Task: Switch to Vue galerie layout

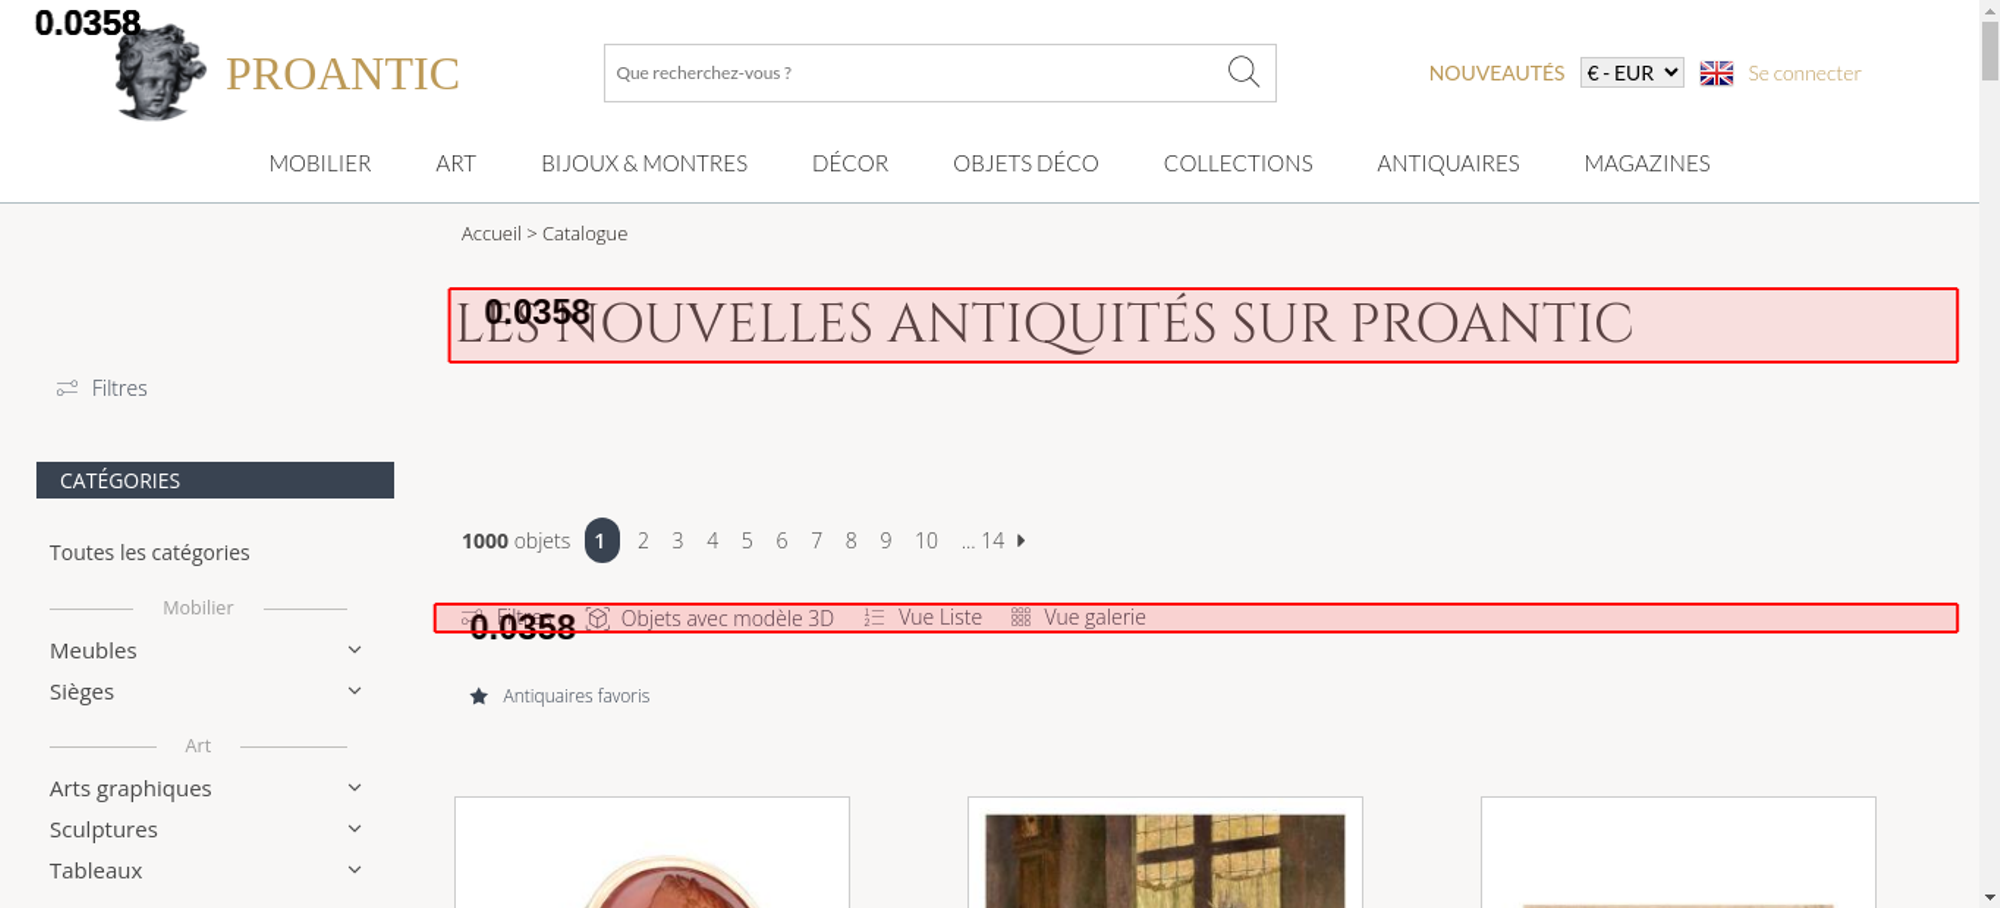Action: coord(1078,618)
